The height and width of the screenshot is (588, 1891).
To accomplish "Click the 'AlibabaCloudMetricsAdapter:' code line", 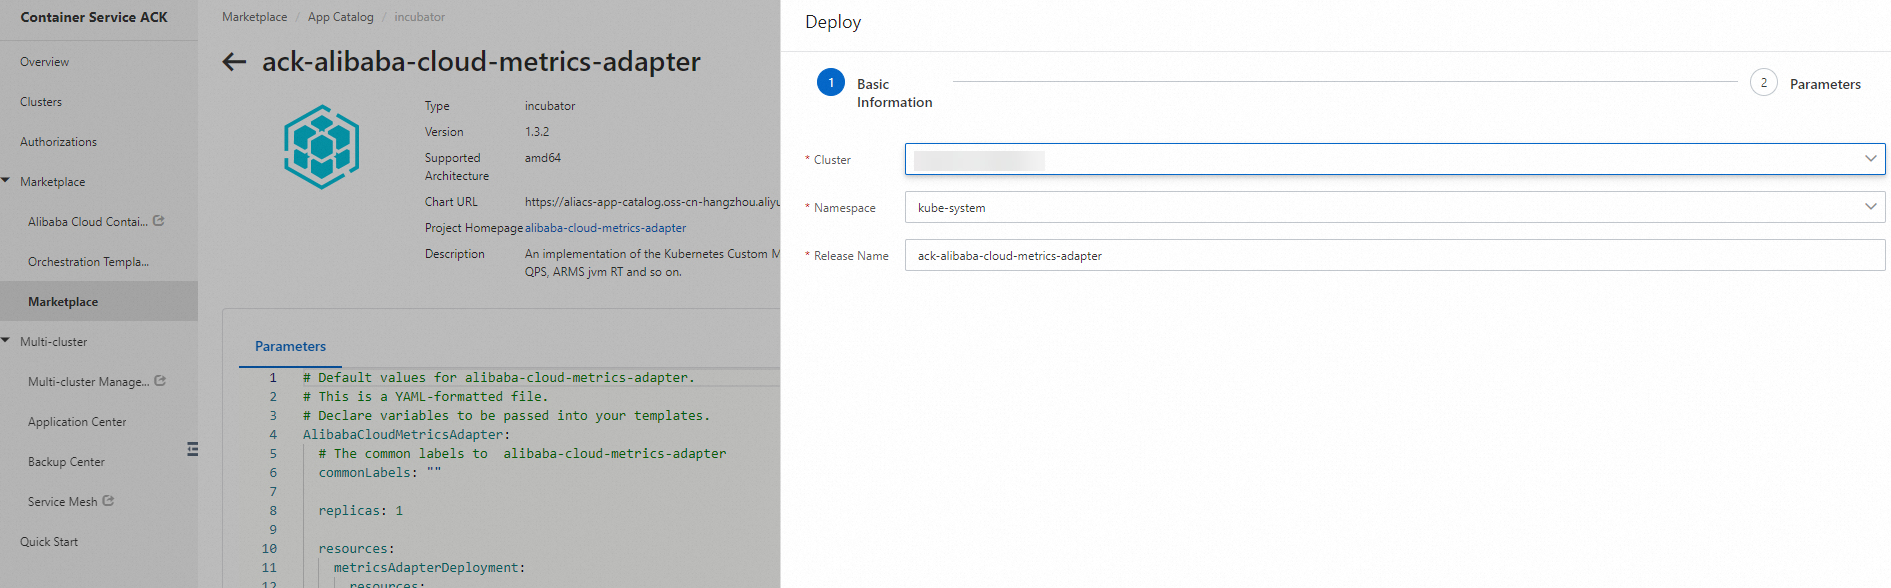I will point(407,434).
